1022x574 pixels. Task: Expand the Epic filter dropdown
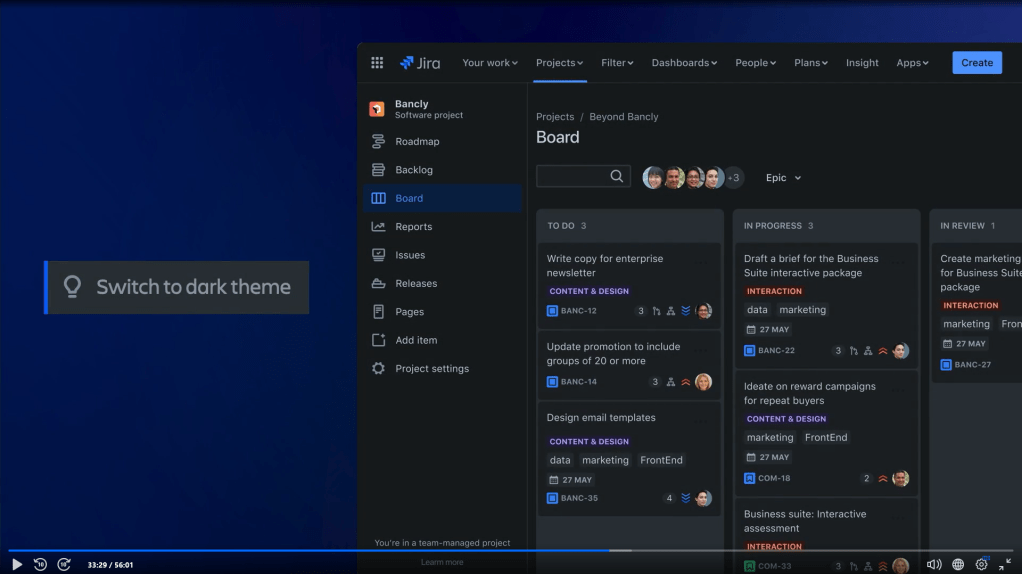(x=783, y=178)
